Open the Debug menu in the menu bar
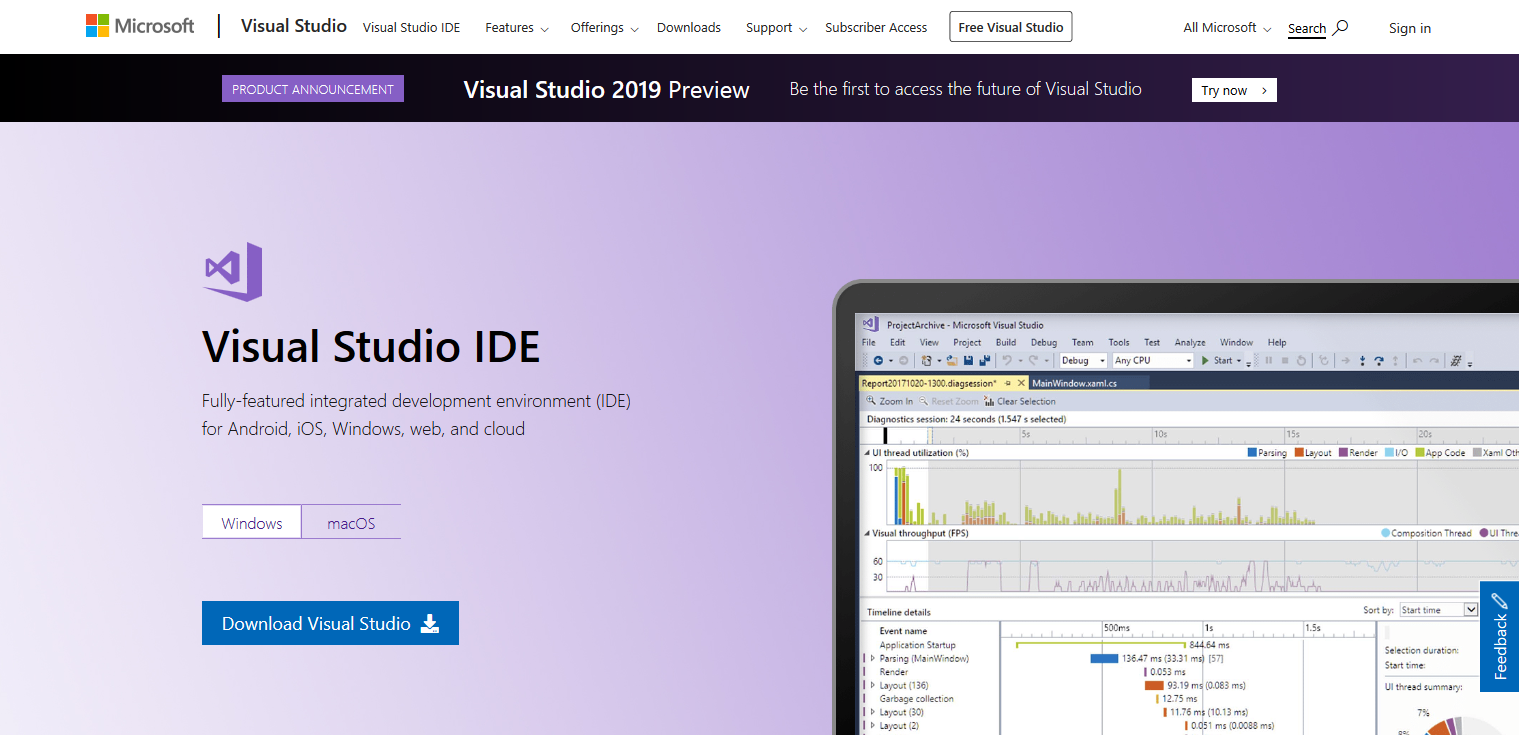The height and width of the screenshot is (735, 1519). click(x=1044, y=342)
